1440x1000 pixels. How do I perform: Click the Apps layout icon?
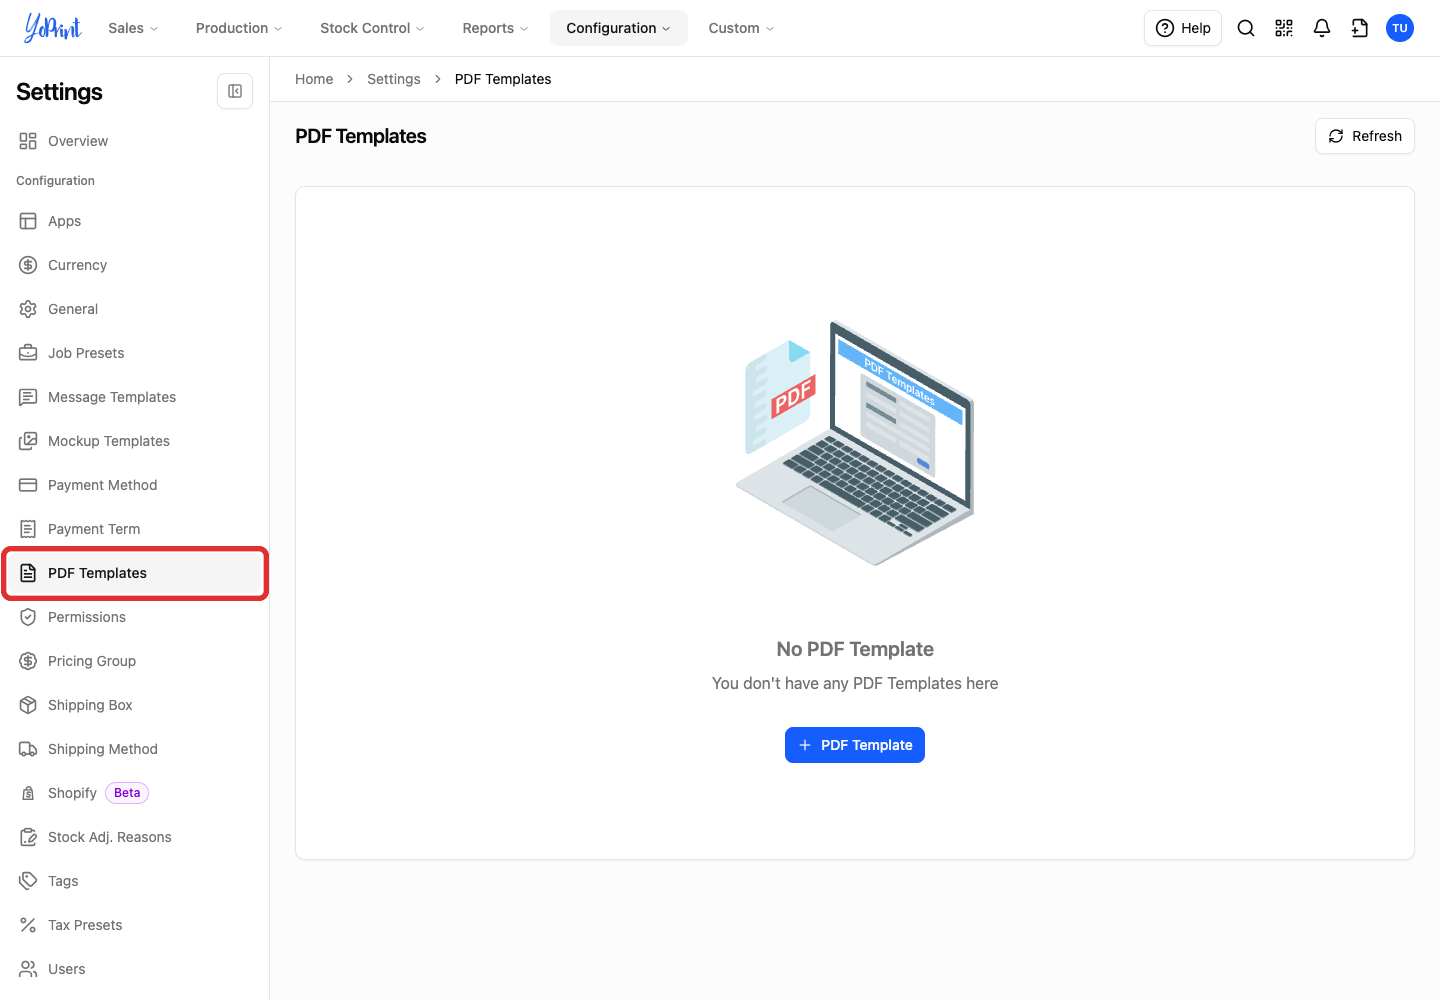point(28,221)
